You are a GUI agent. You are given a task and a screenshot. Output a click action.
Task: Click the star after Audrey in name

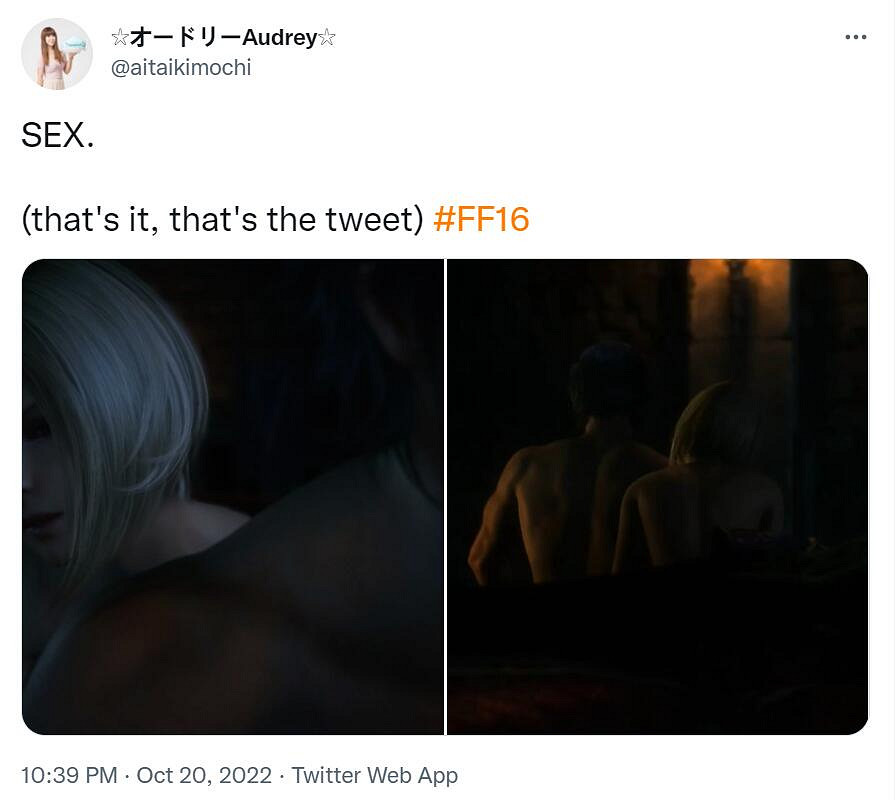tap(326, 38)
